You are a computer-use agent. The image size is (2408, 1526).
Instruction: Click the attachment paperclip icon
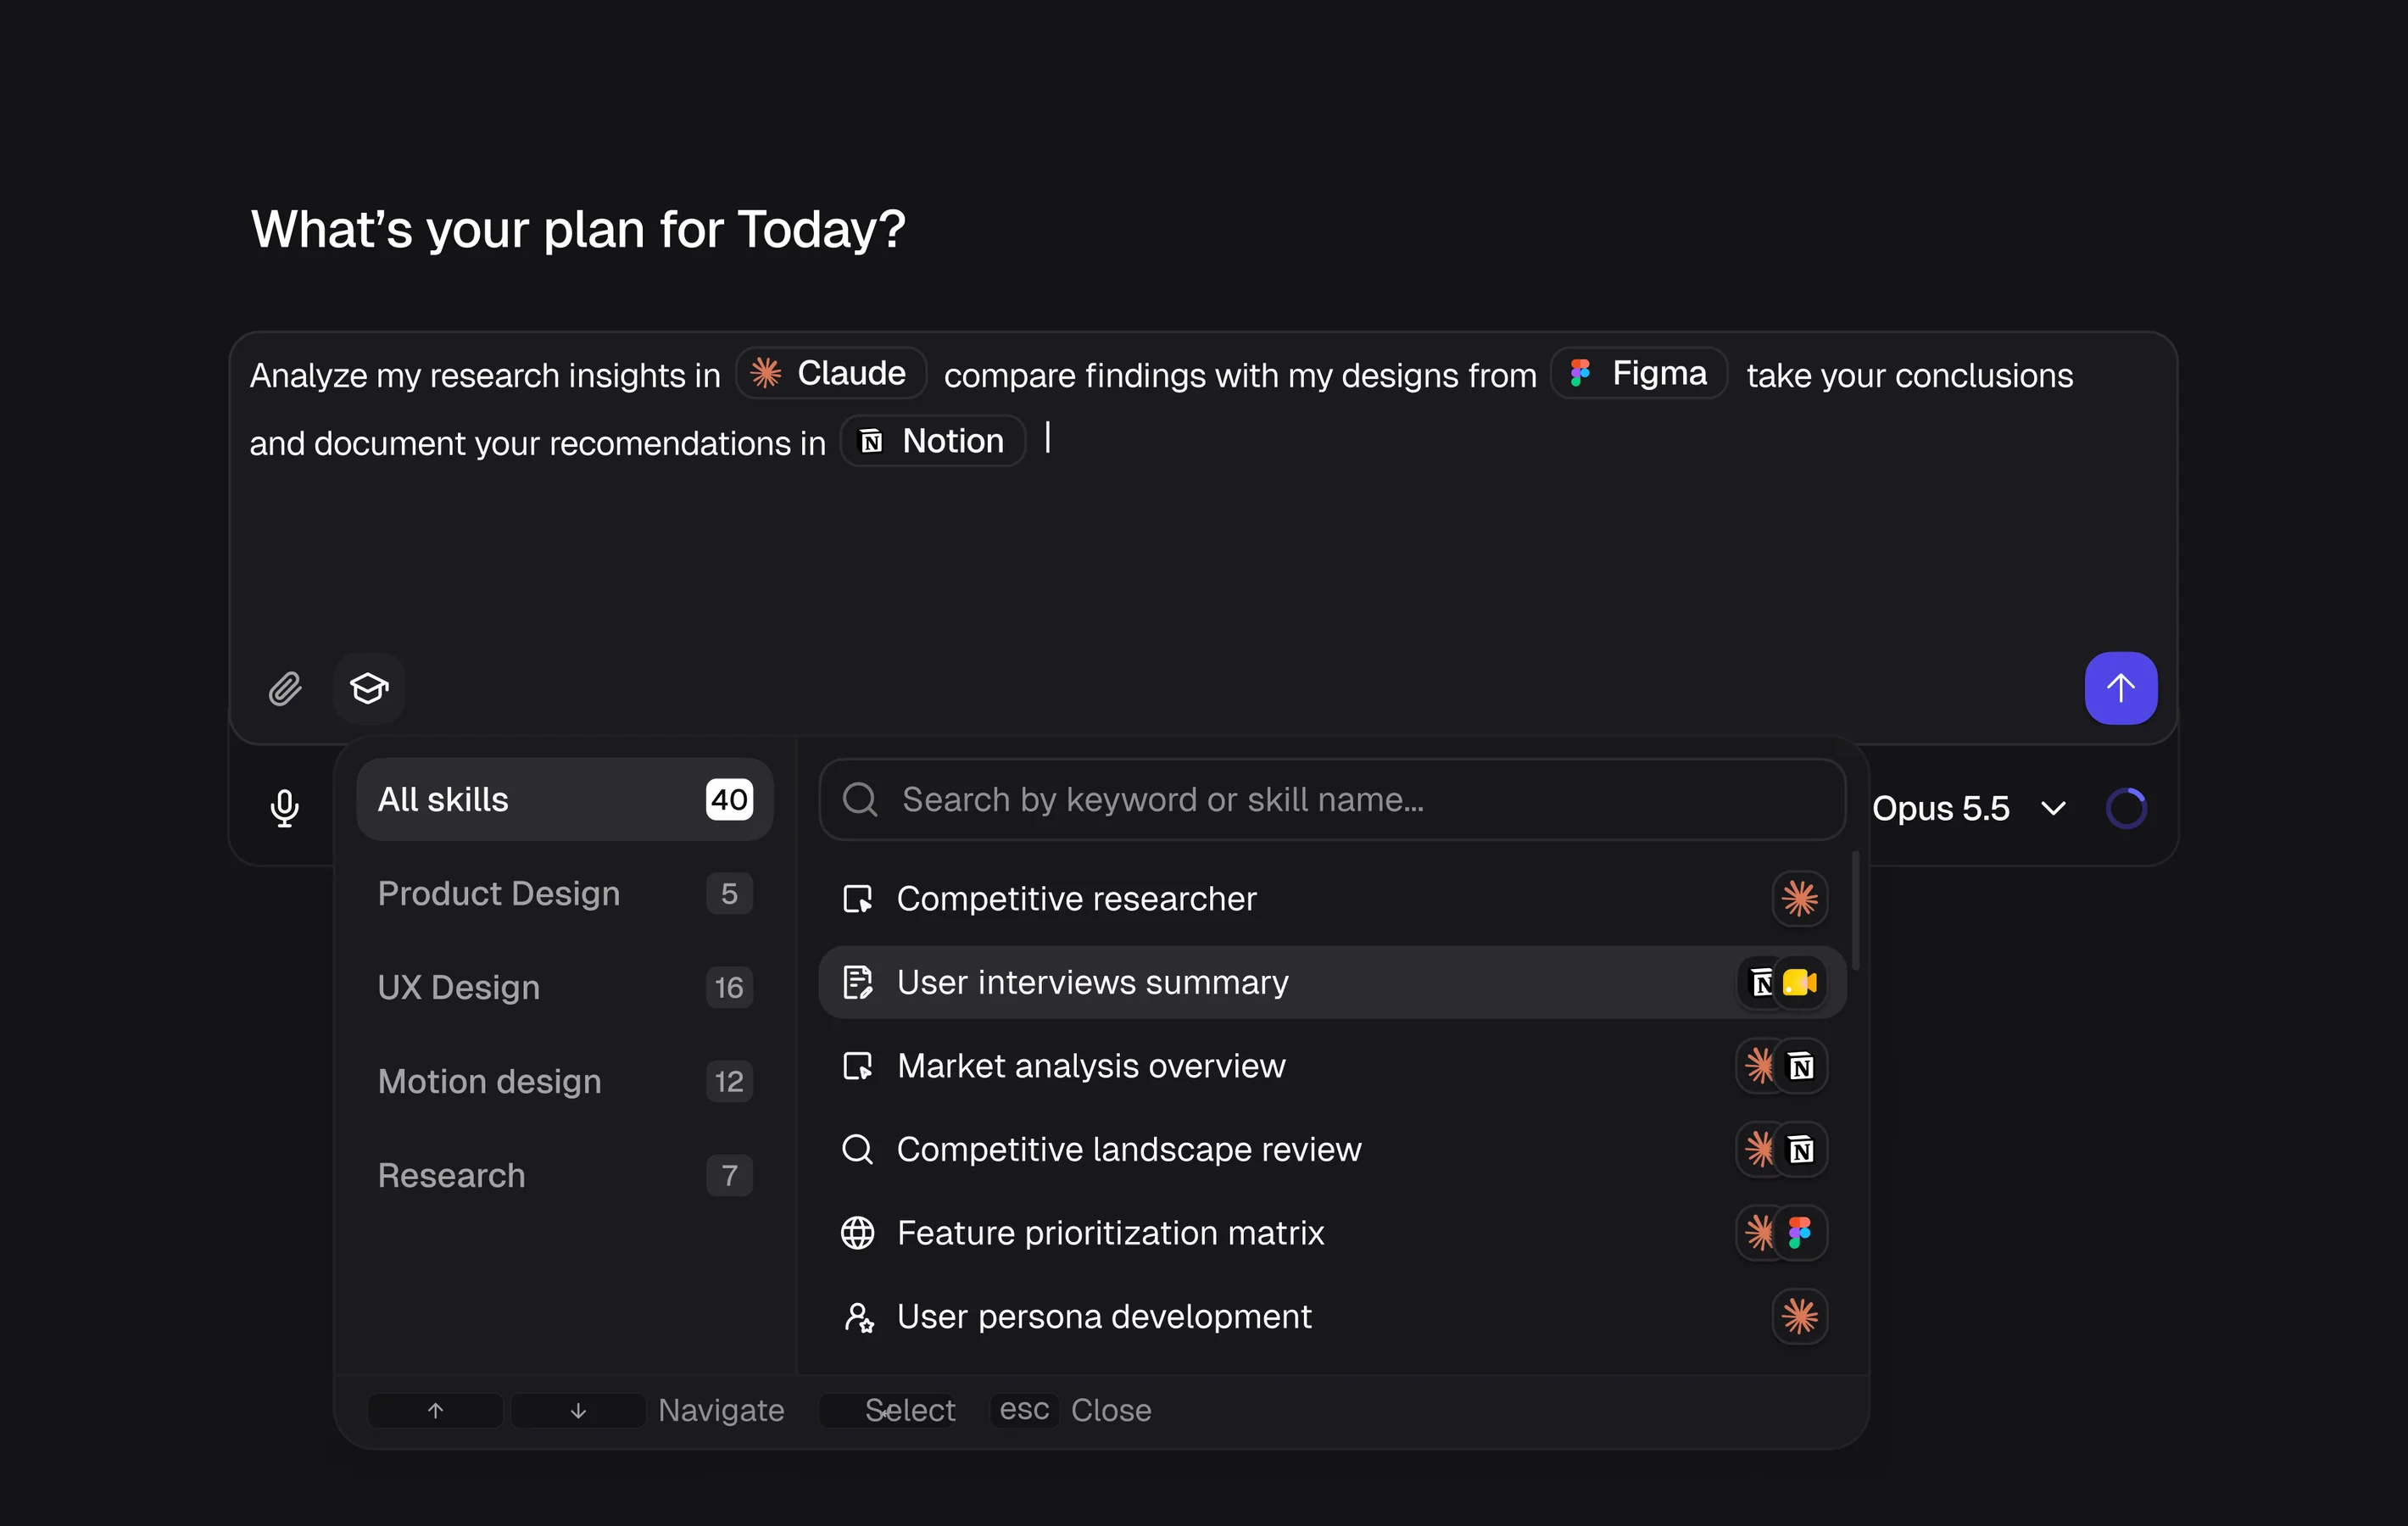point(285,688)
